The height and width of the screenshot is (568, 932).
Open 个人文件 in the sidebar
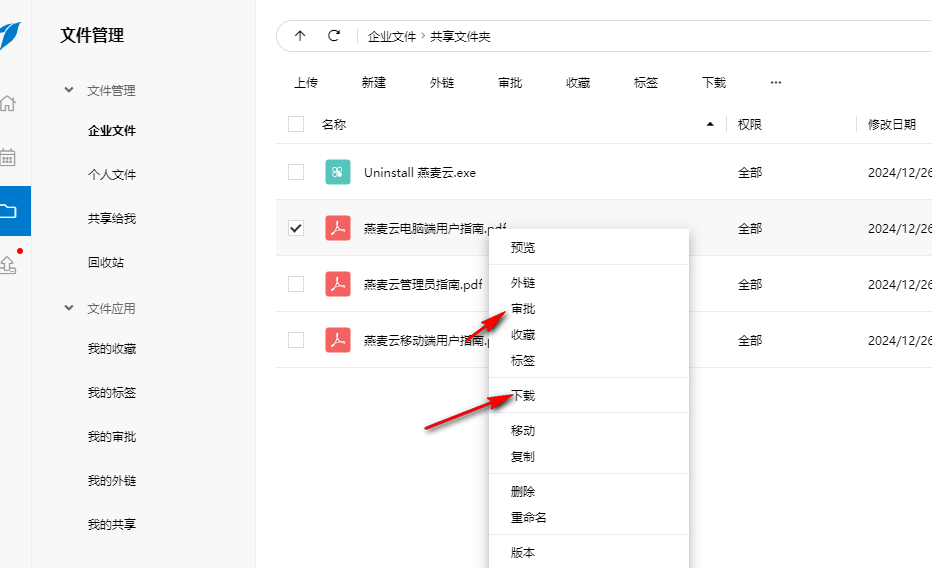[x=112, y=175]
